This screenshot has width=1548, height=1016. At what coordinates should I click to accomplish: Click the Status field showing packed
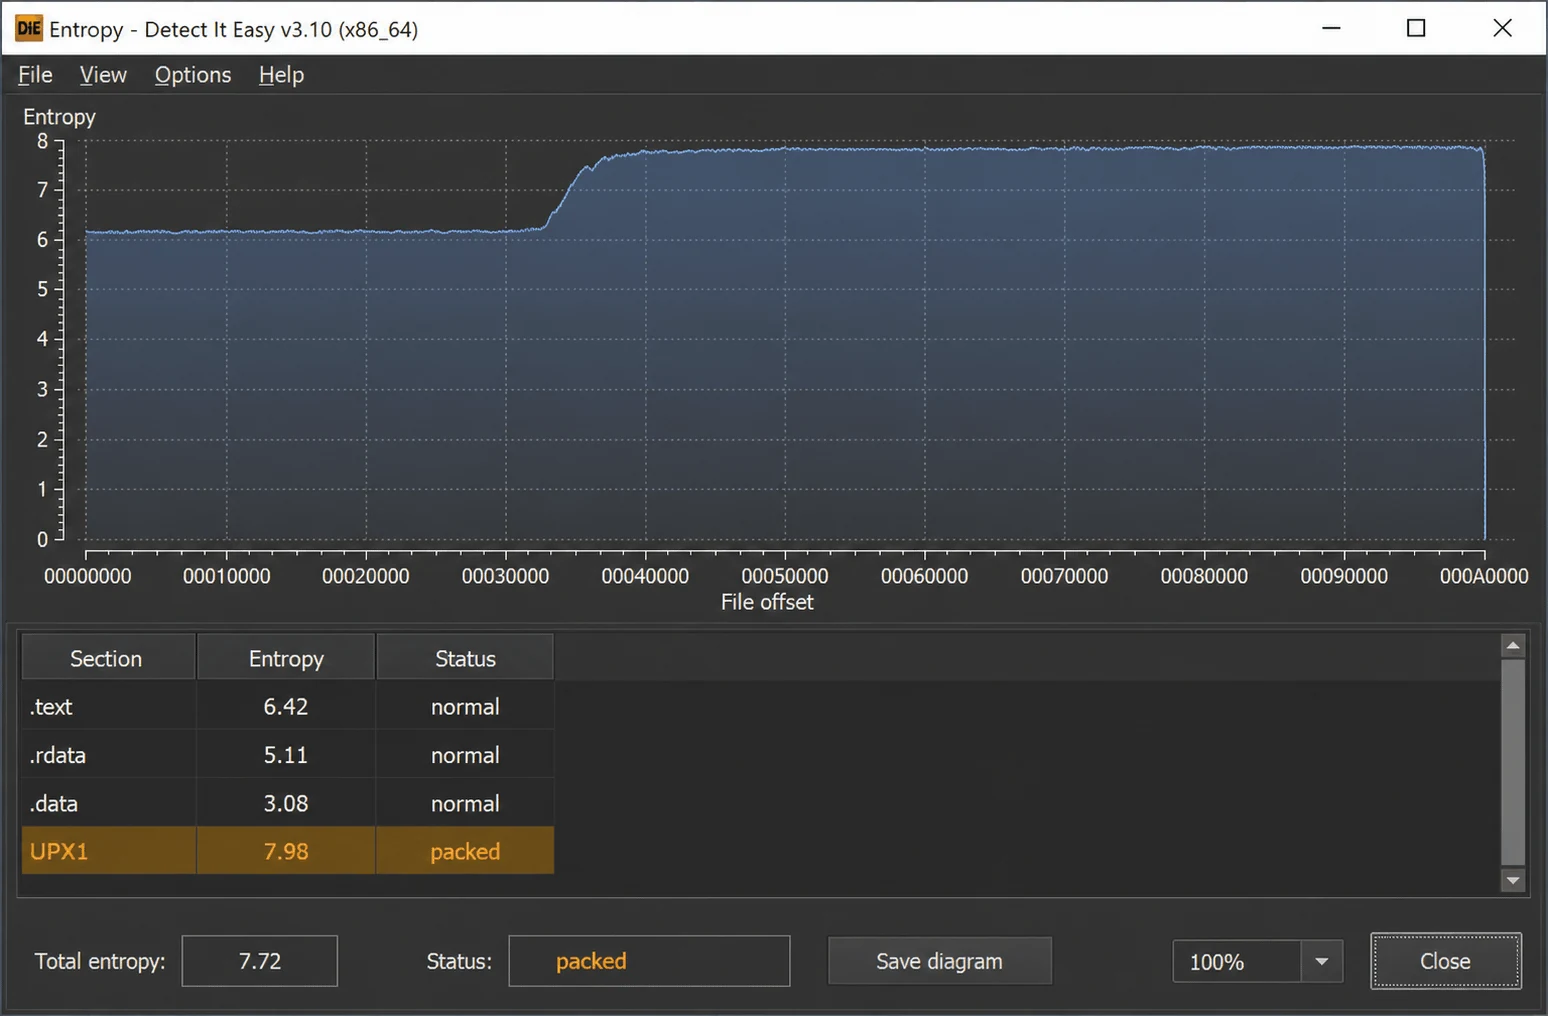click(x=649, y=961)
